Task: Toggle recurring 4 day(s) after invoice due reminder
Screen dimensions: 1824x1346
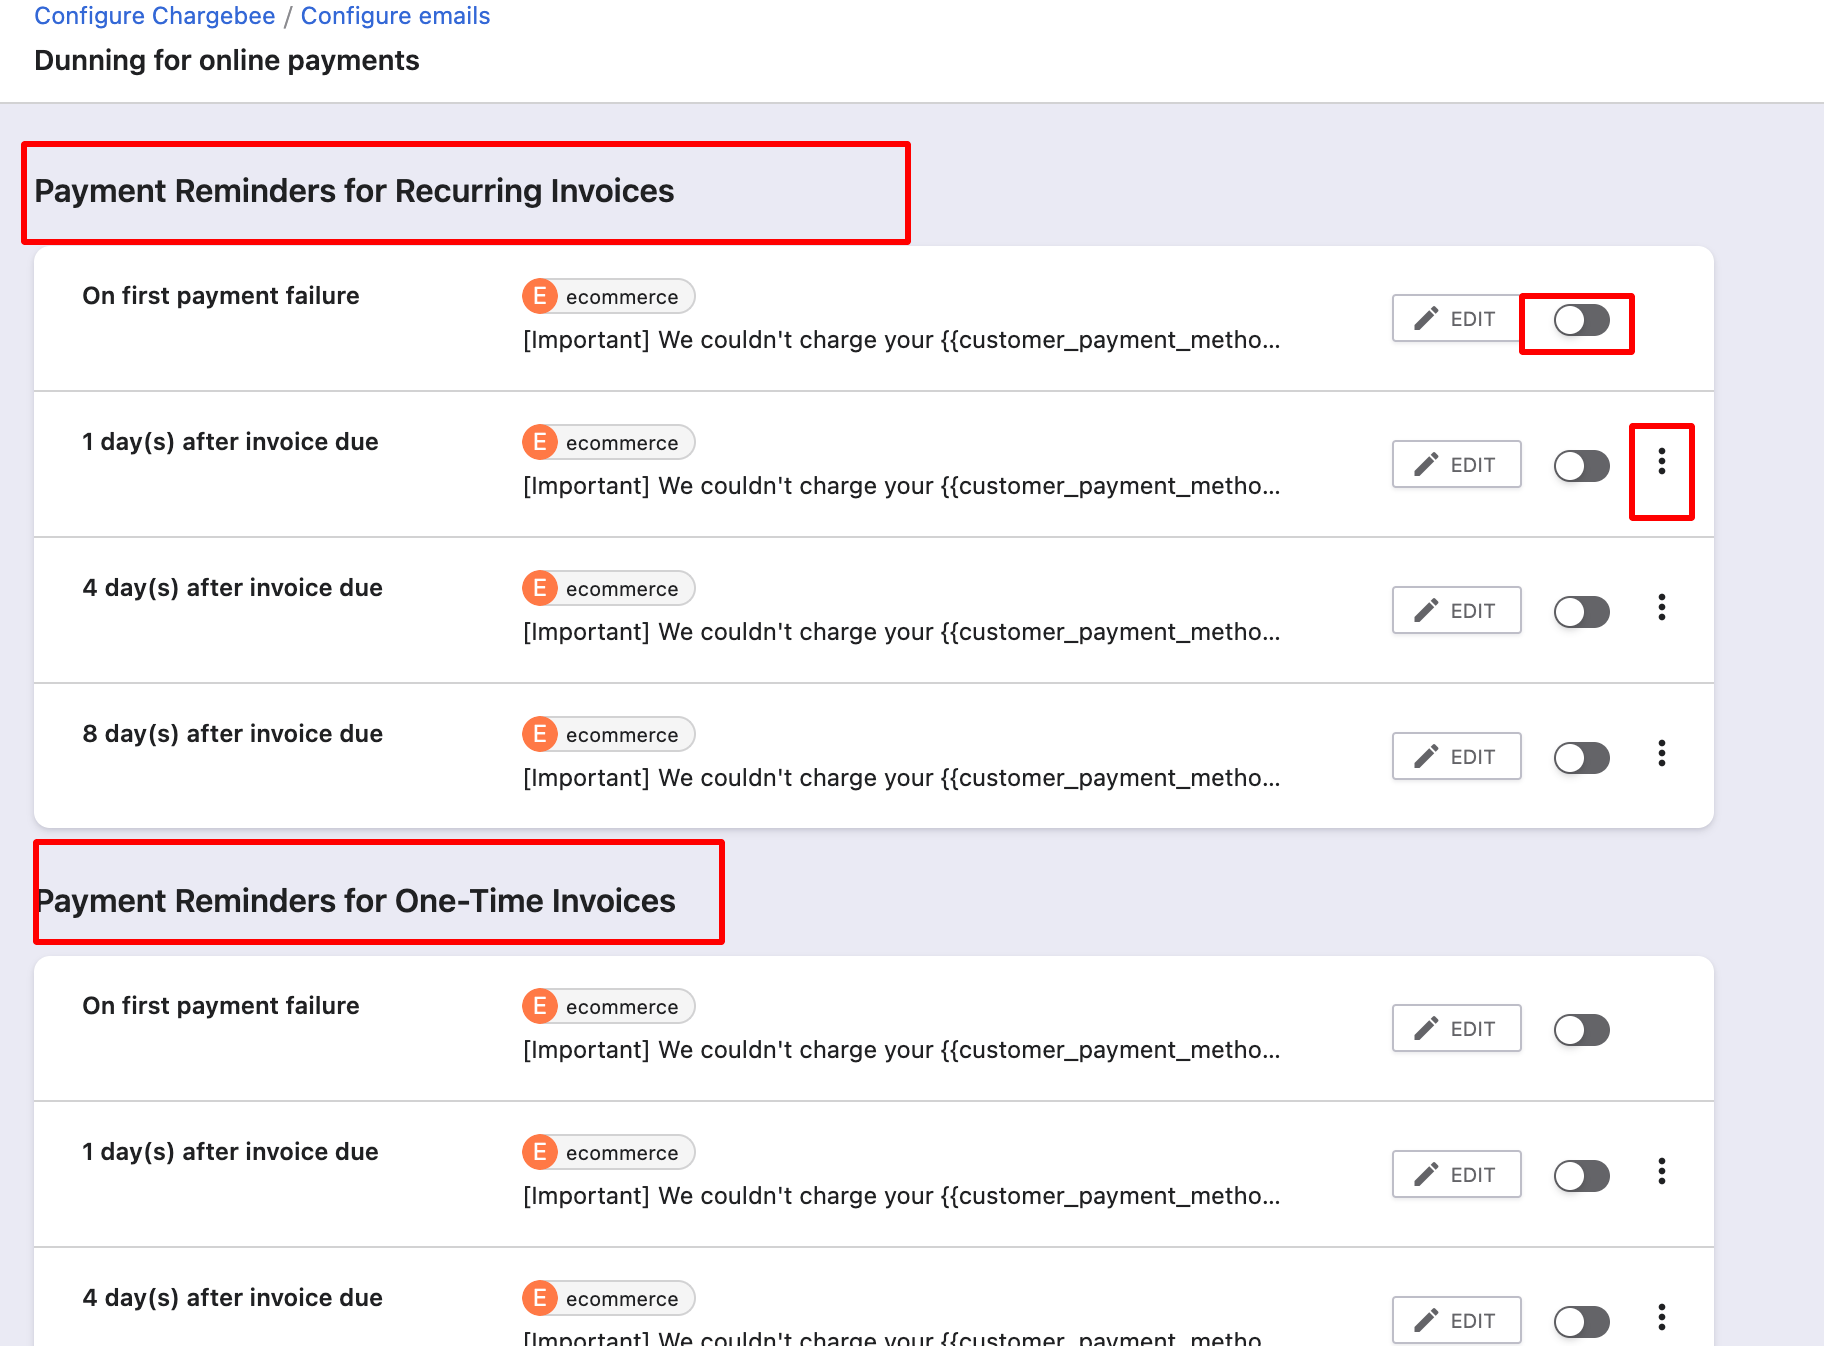Action: click(x=1581, y=612)
